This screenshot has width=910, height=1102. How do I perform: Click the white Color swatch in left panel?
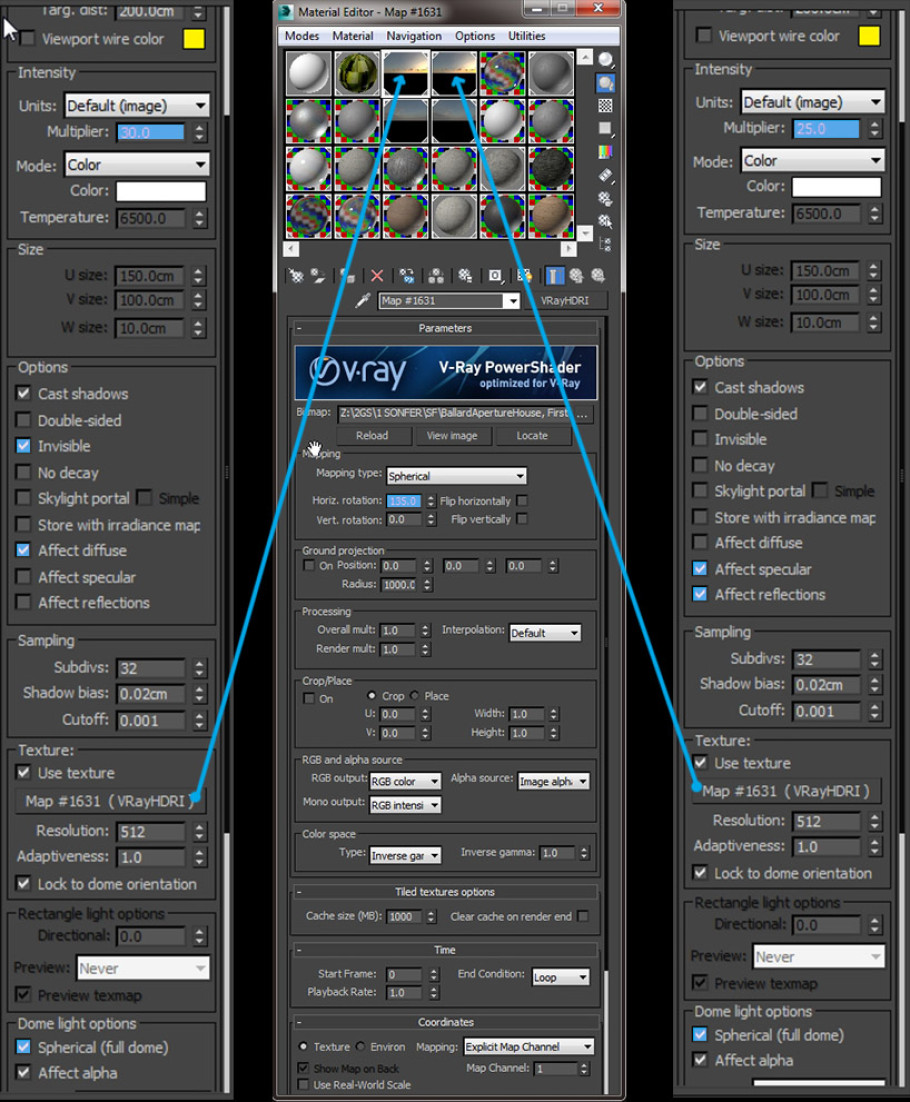(x=161, y=191)
